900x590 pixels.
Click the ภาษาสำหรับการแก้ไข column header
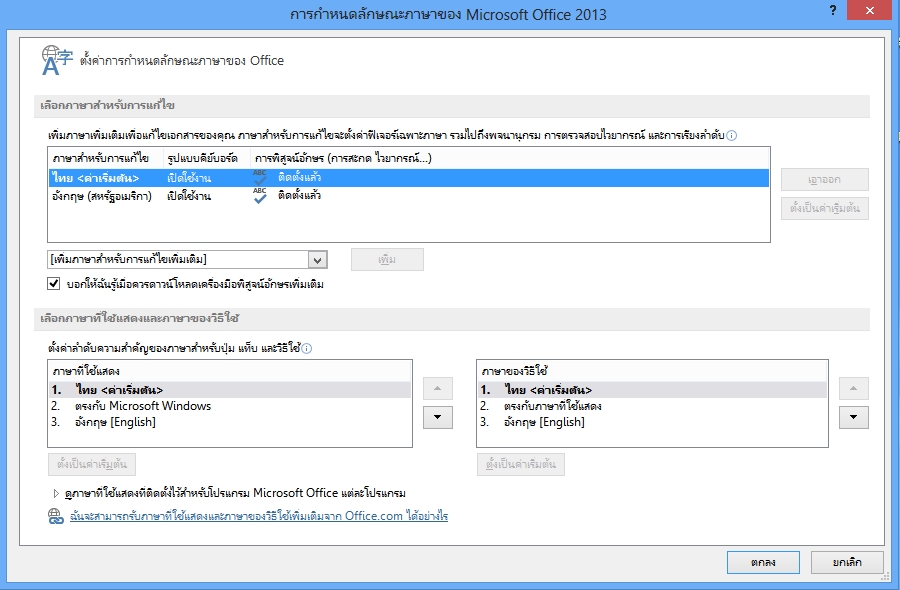[x=106, y=158]
